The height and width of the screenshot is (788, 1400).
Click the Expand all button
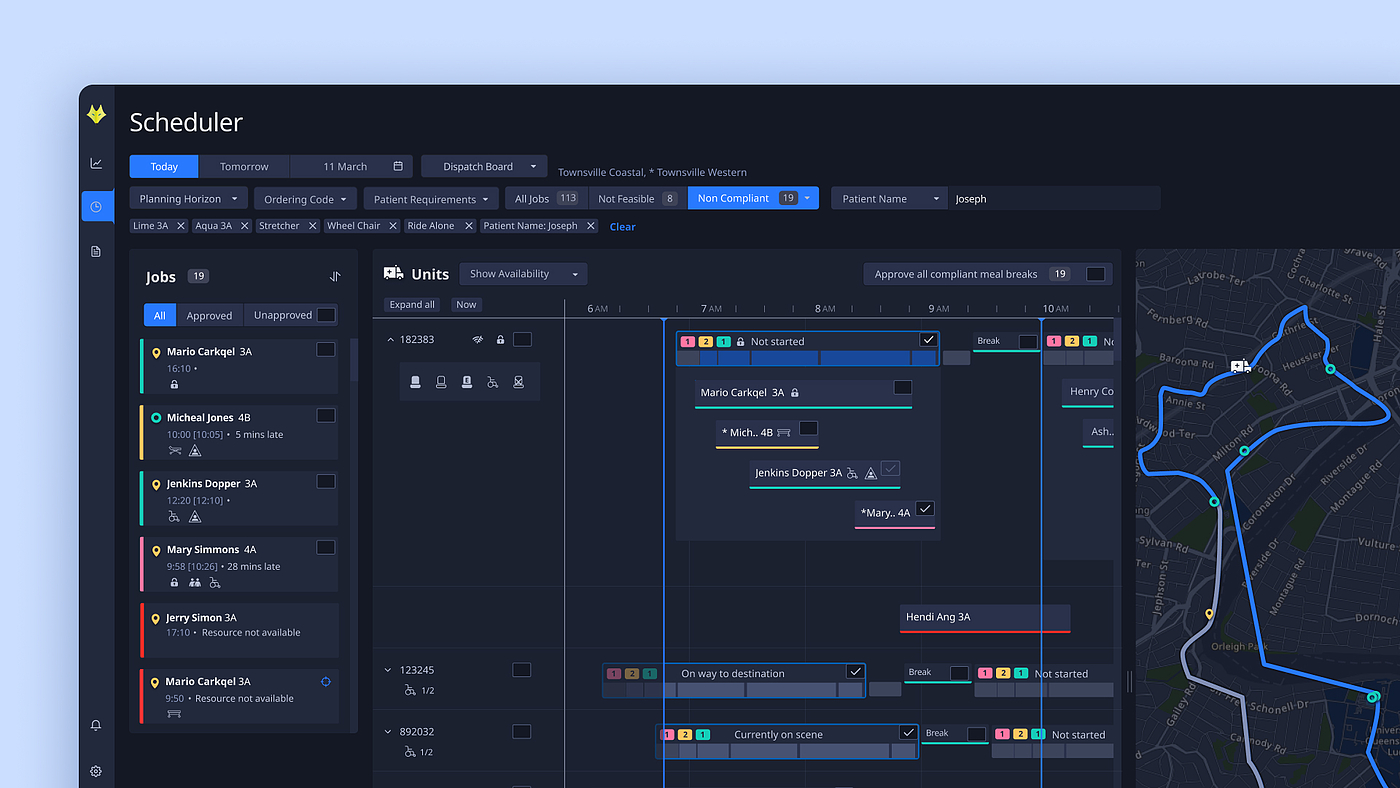pyautogui.click(x=412, y=305)
